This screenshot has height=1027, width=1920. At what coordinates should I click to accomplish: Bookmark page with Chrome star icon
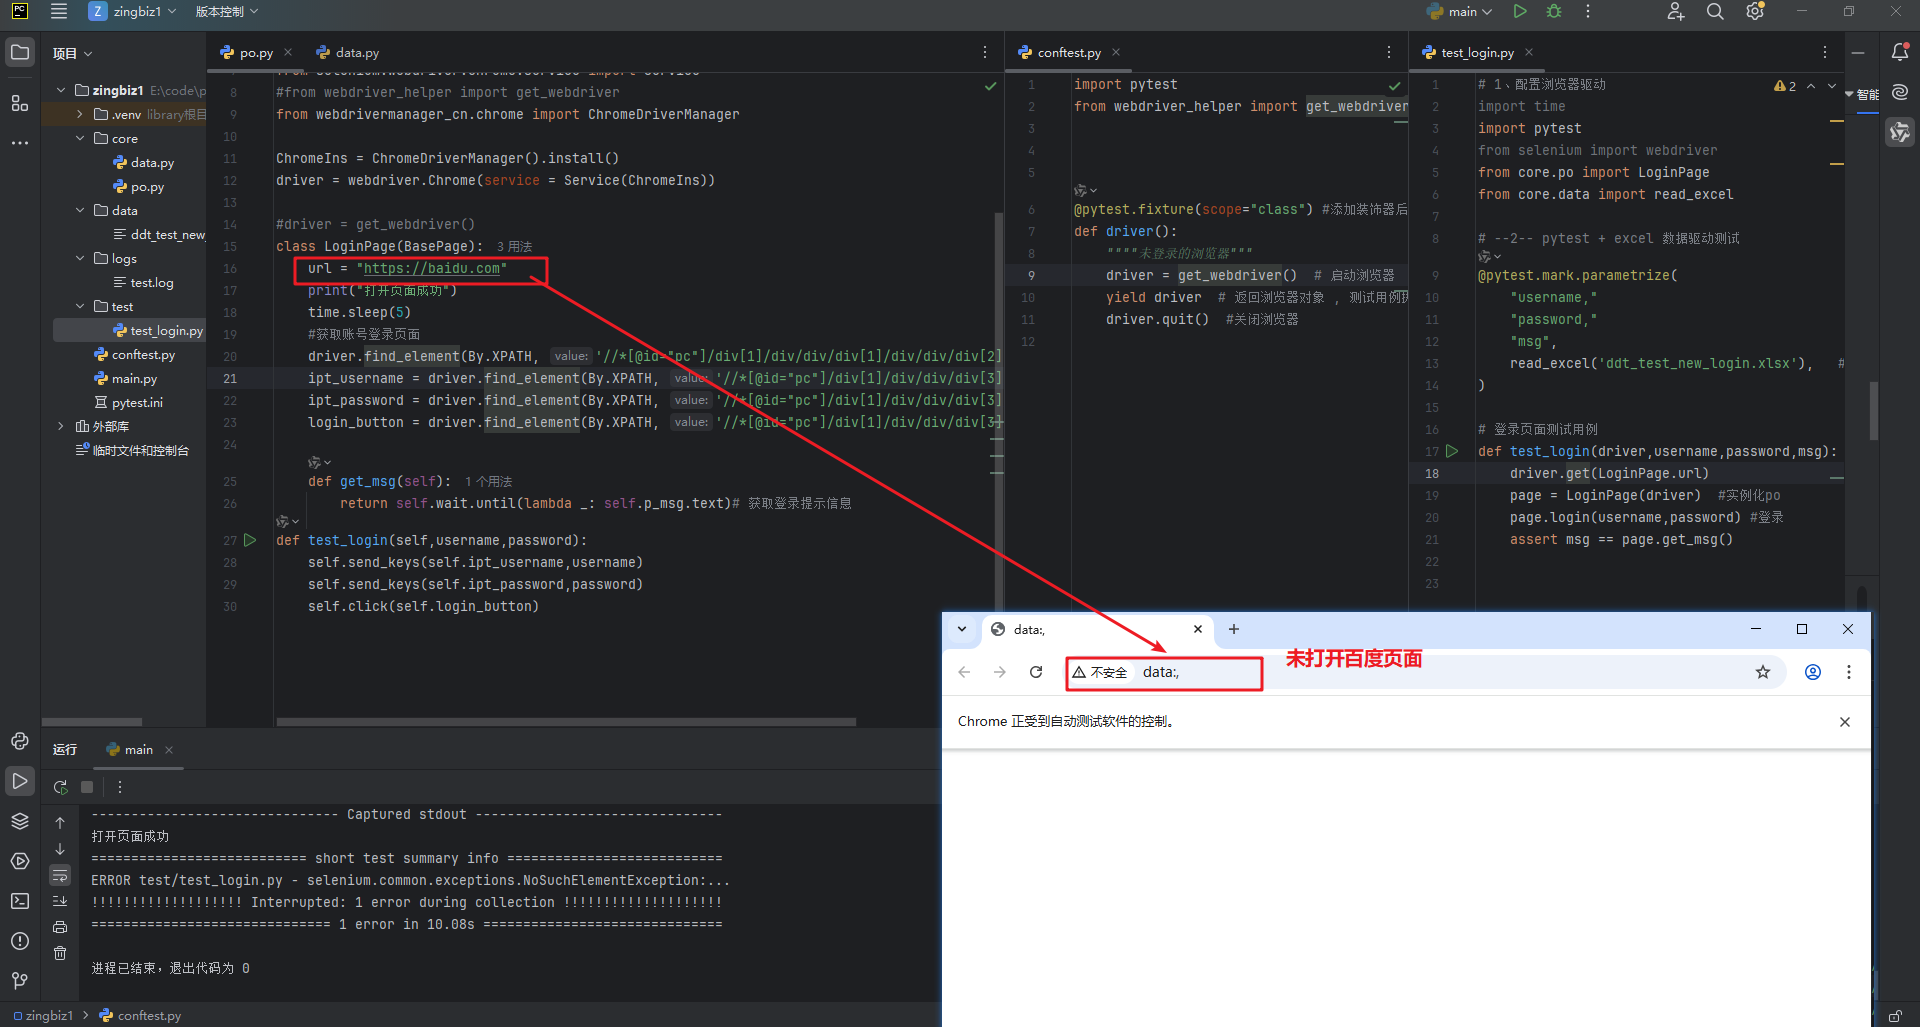tap(1763, 672)
